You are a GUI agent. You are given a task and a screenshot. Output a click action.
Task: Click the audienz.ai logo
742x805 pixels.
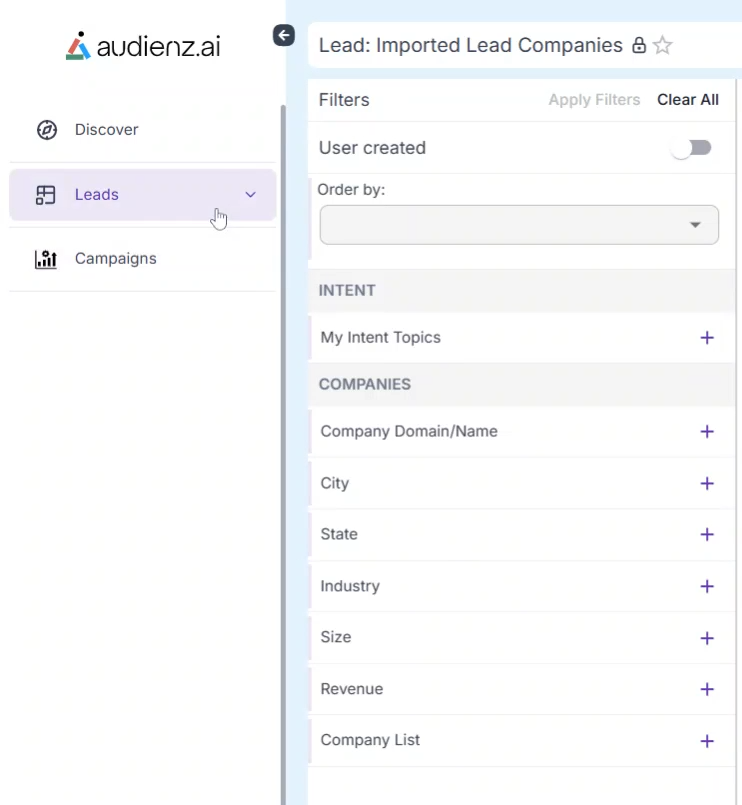(142, 46)
